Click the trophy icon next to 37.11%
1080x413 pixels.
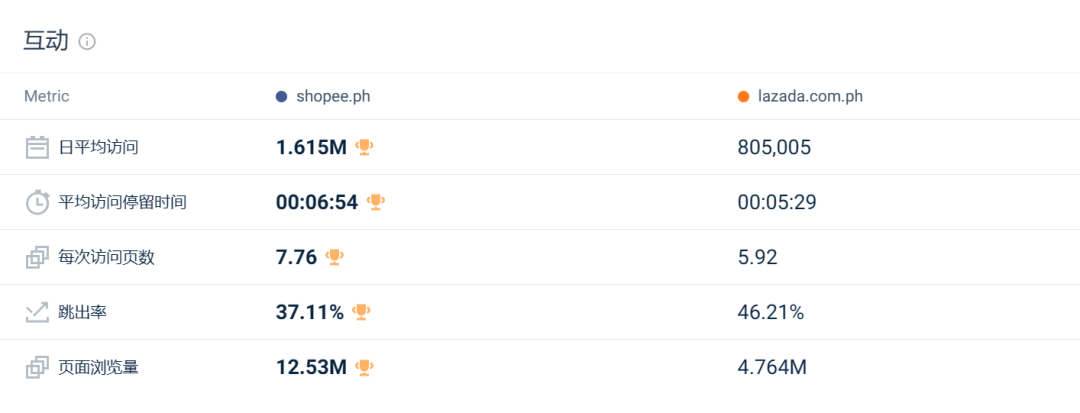coord(361,313)
